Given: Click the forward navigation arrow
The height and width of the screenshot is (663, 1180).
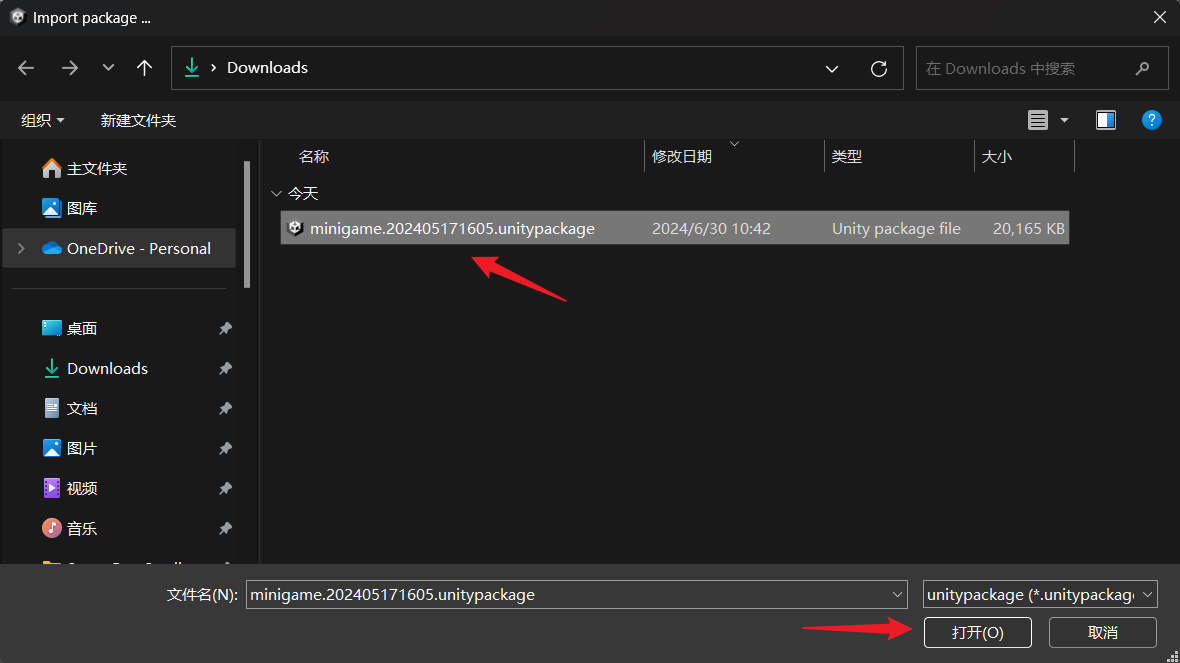Looking at the screenshot, I should [68, 67].
